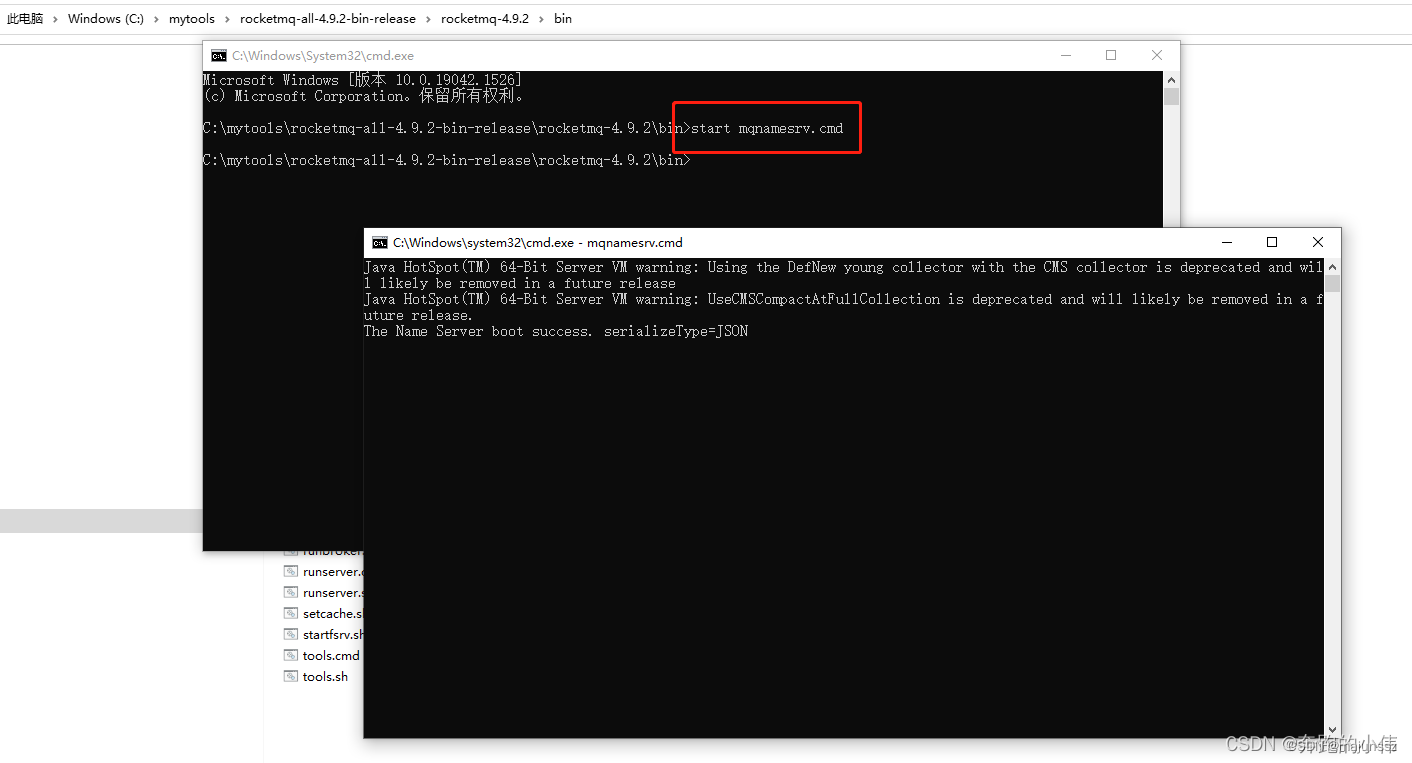Maximize the mqnamesrv.cmd console window
This screenshot has width=1412, height=763.
[1272, 242]
